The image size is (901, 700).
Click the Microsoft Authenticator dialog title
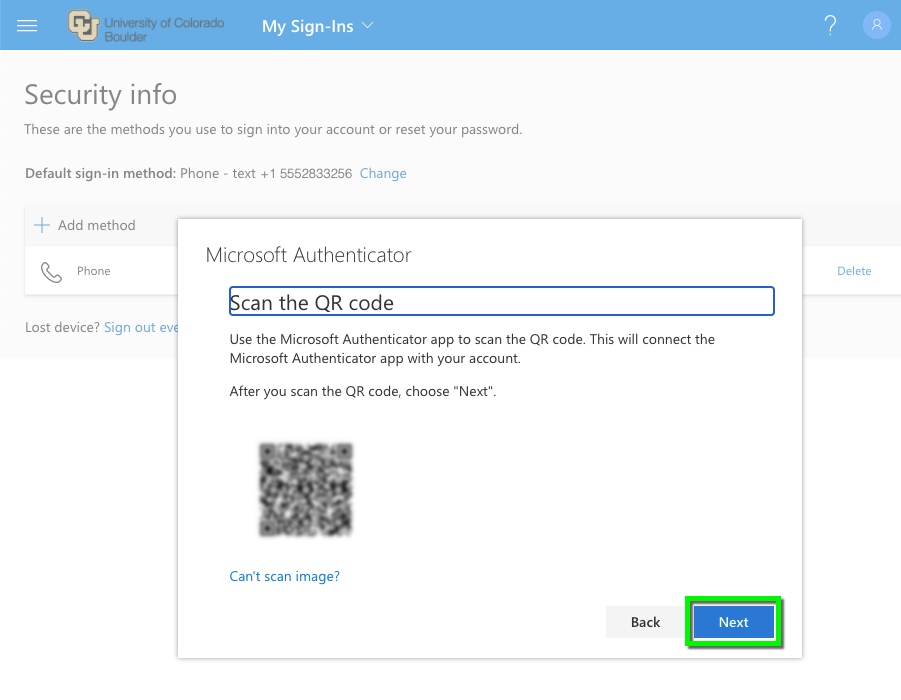pos(309,255)
